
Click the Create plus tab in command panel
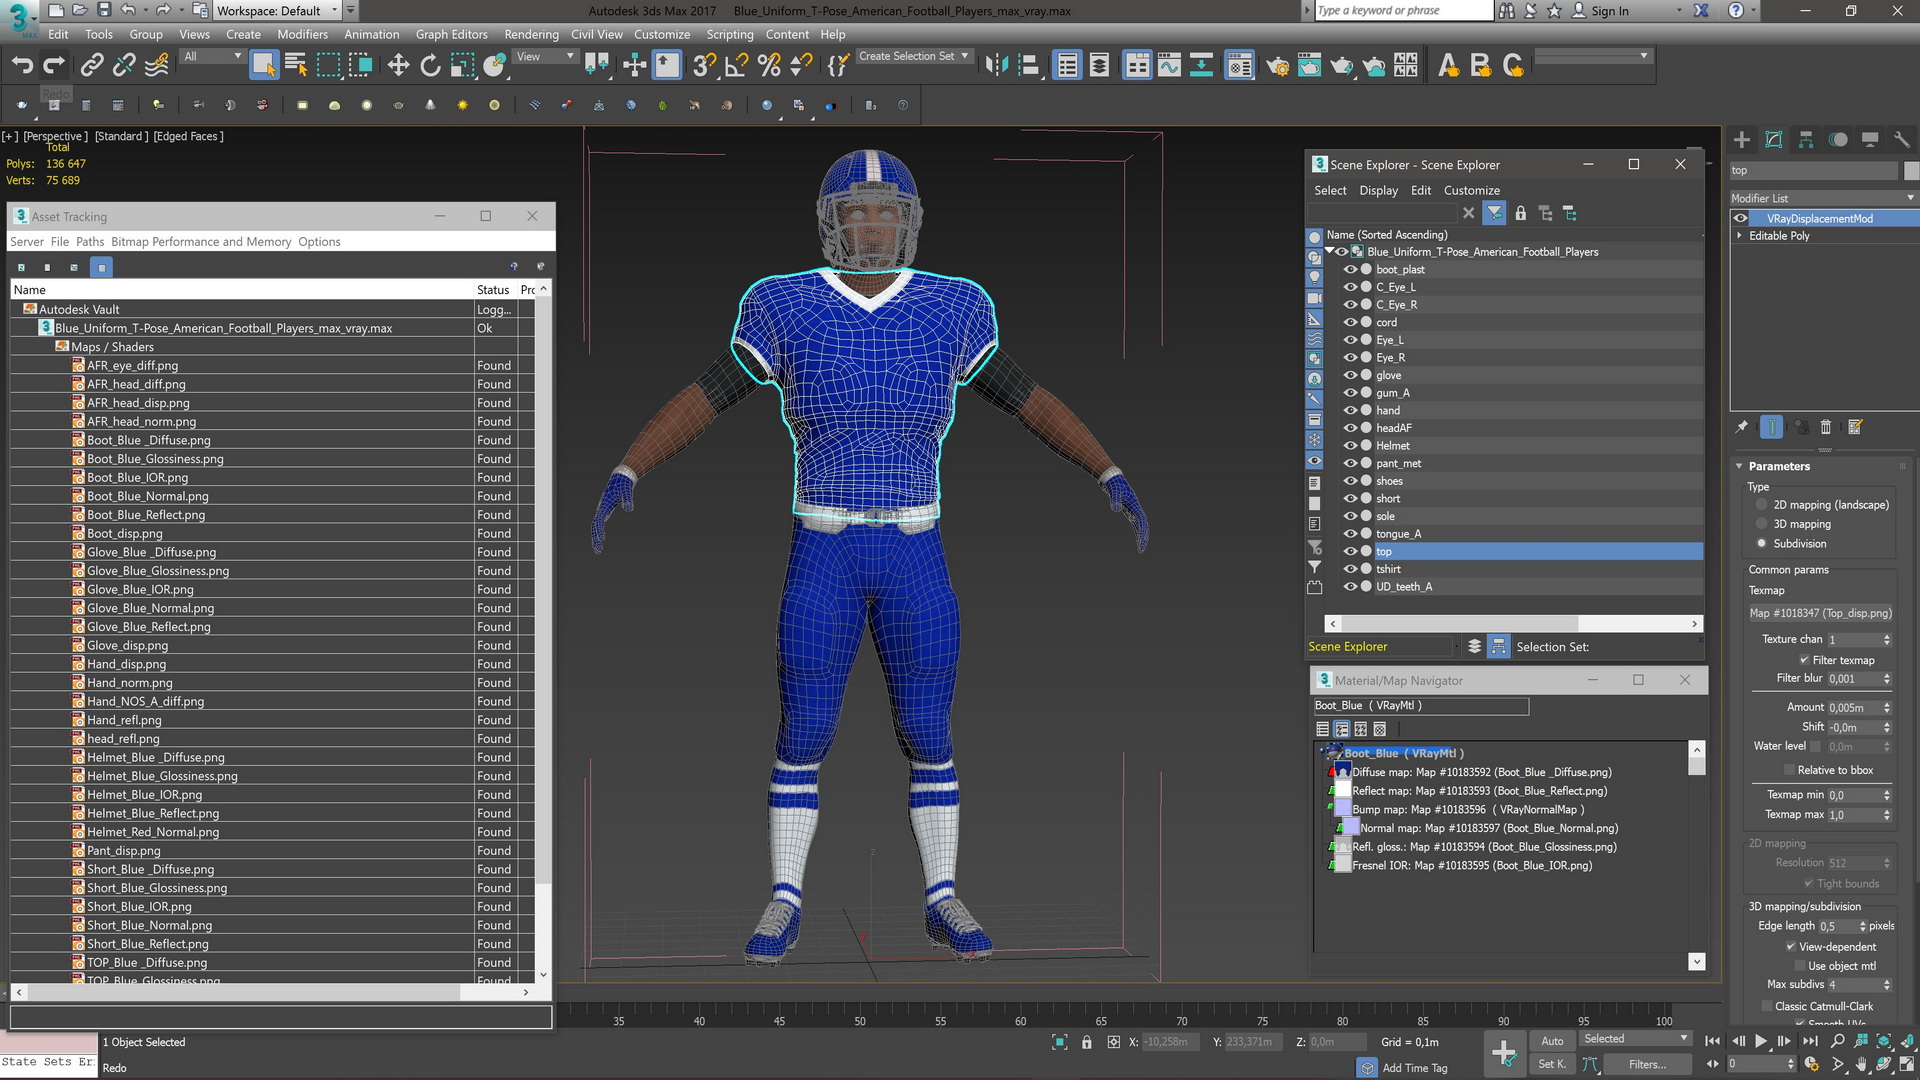coord(1742,140)
